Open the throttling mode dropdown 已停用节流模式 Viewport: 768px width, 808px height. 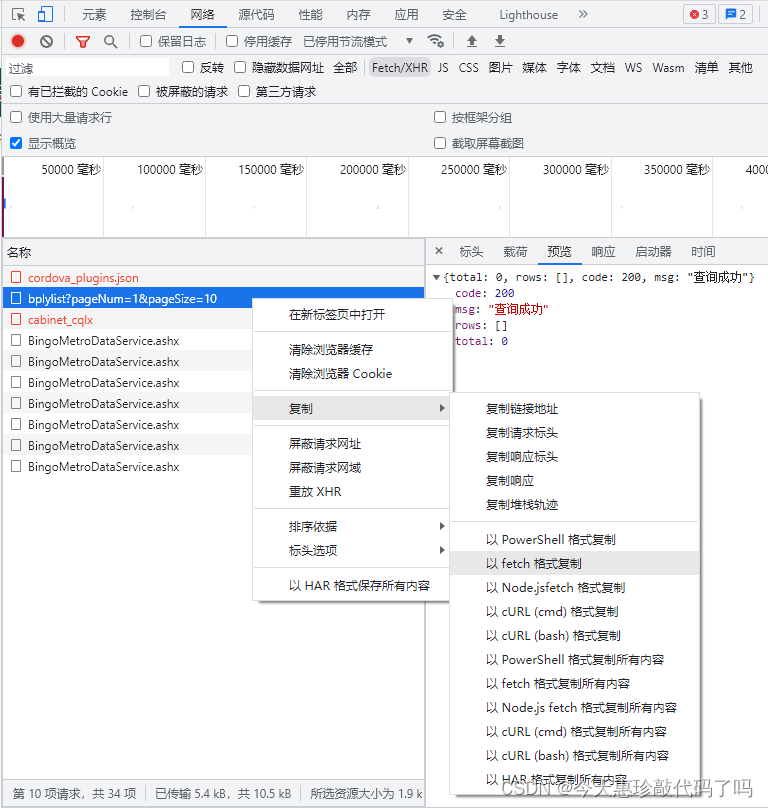[358, 41]
